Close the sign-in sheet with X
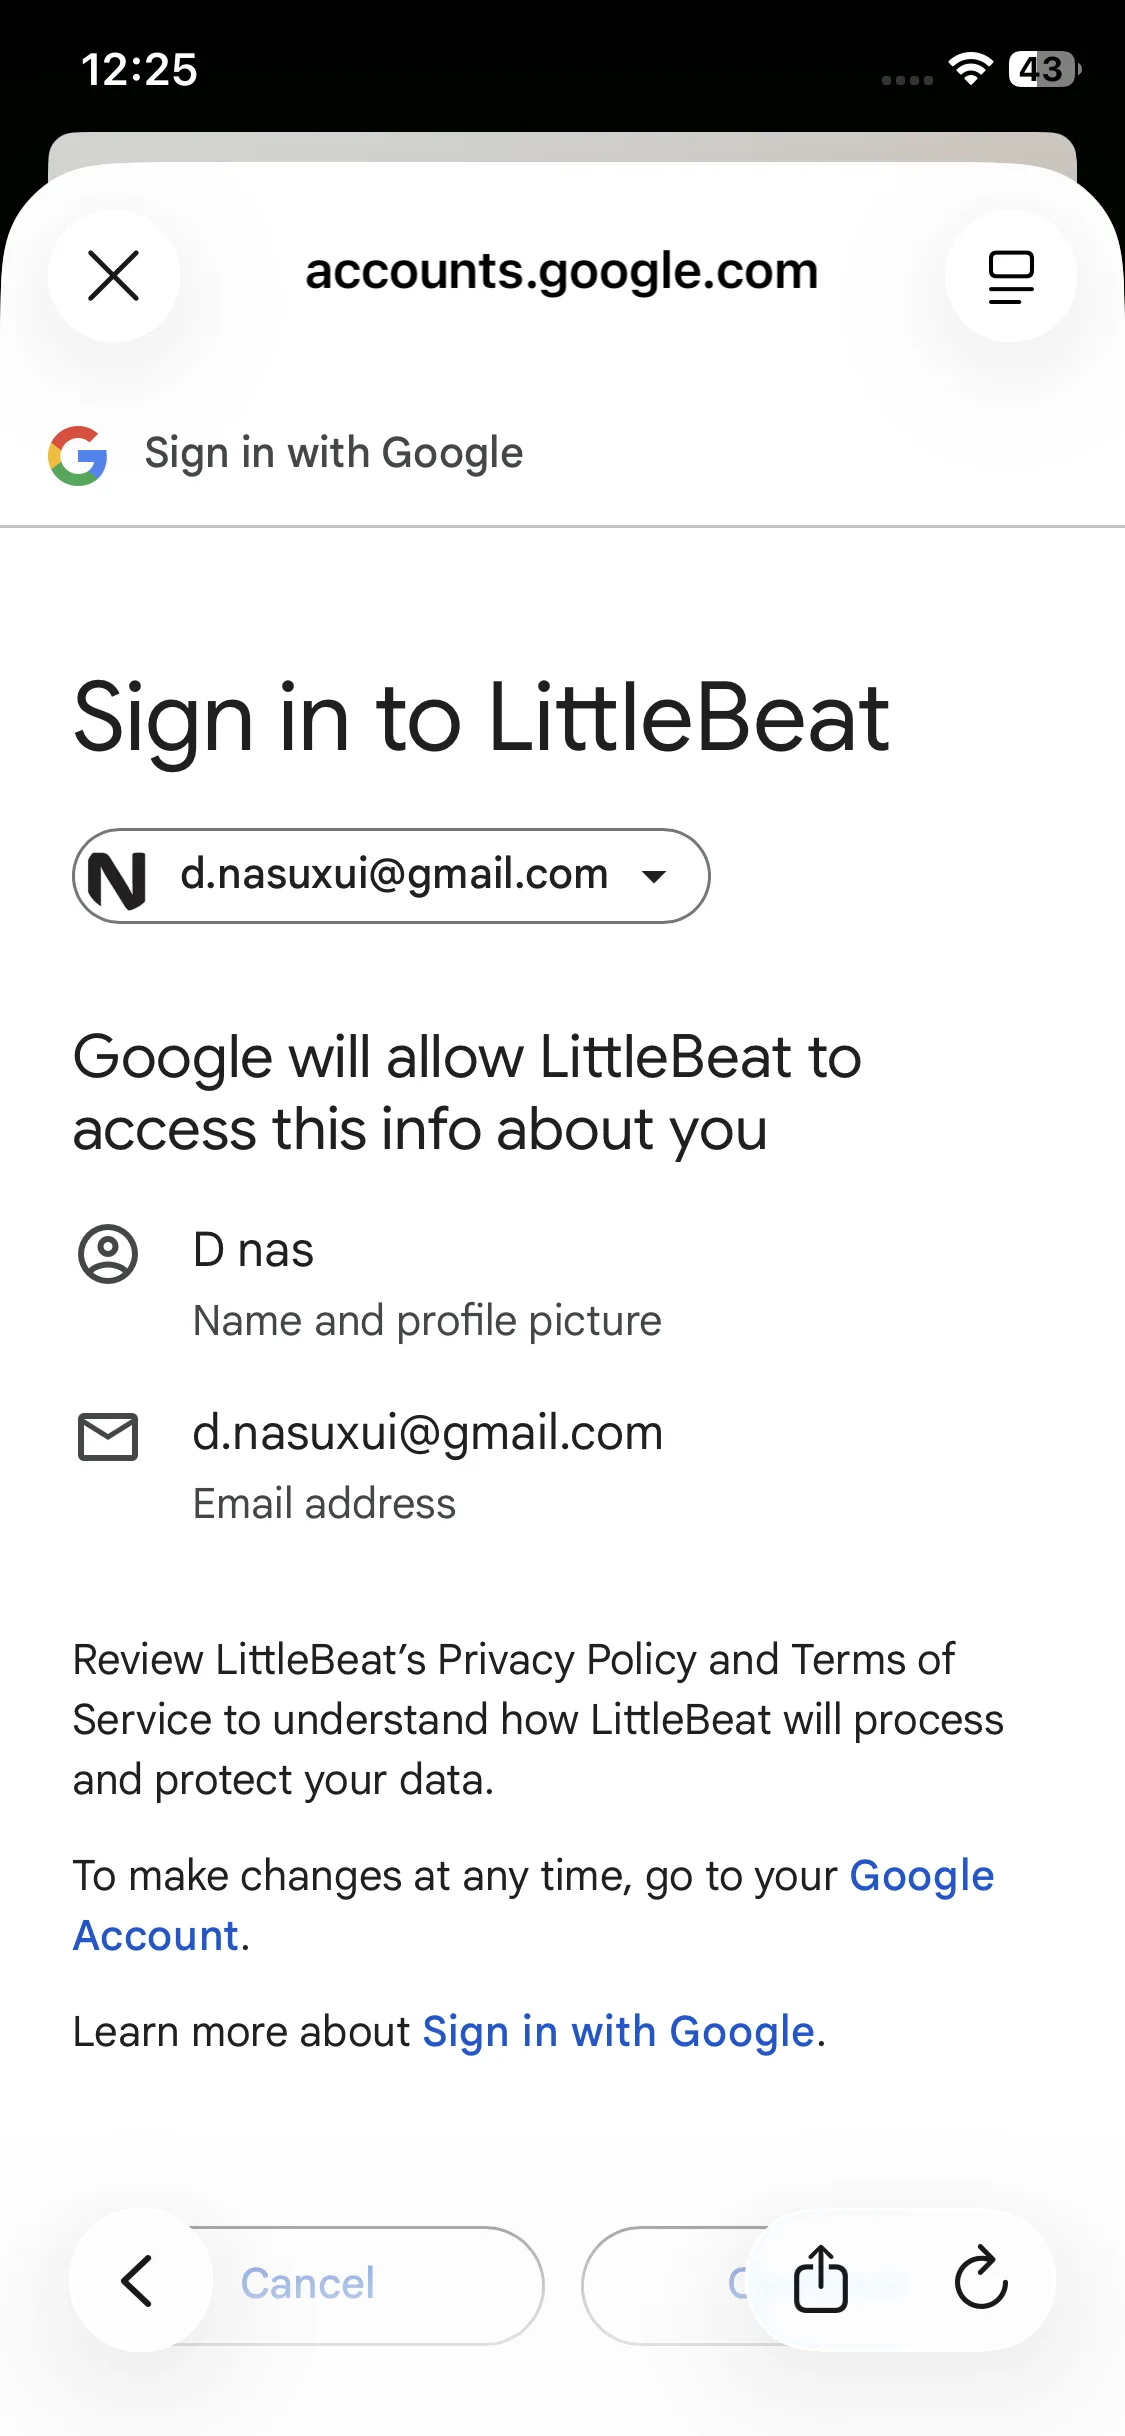This screenshot has height=2436, width=1125. coord(114,276)
